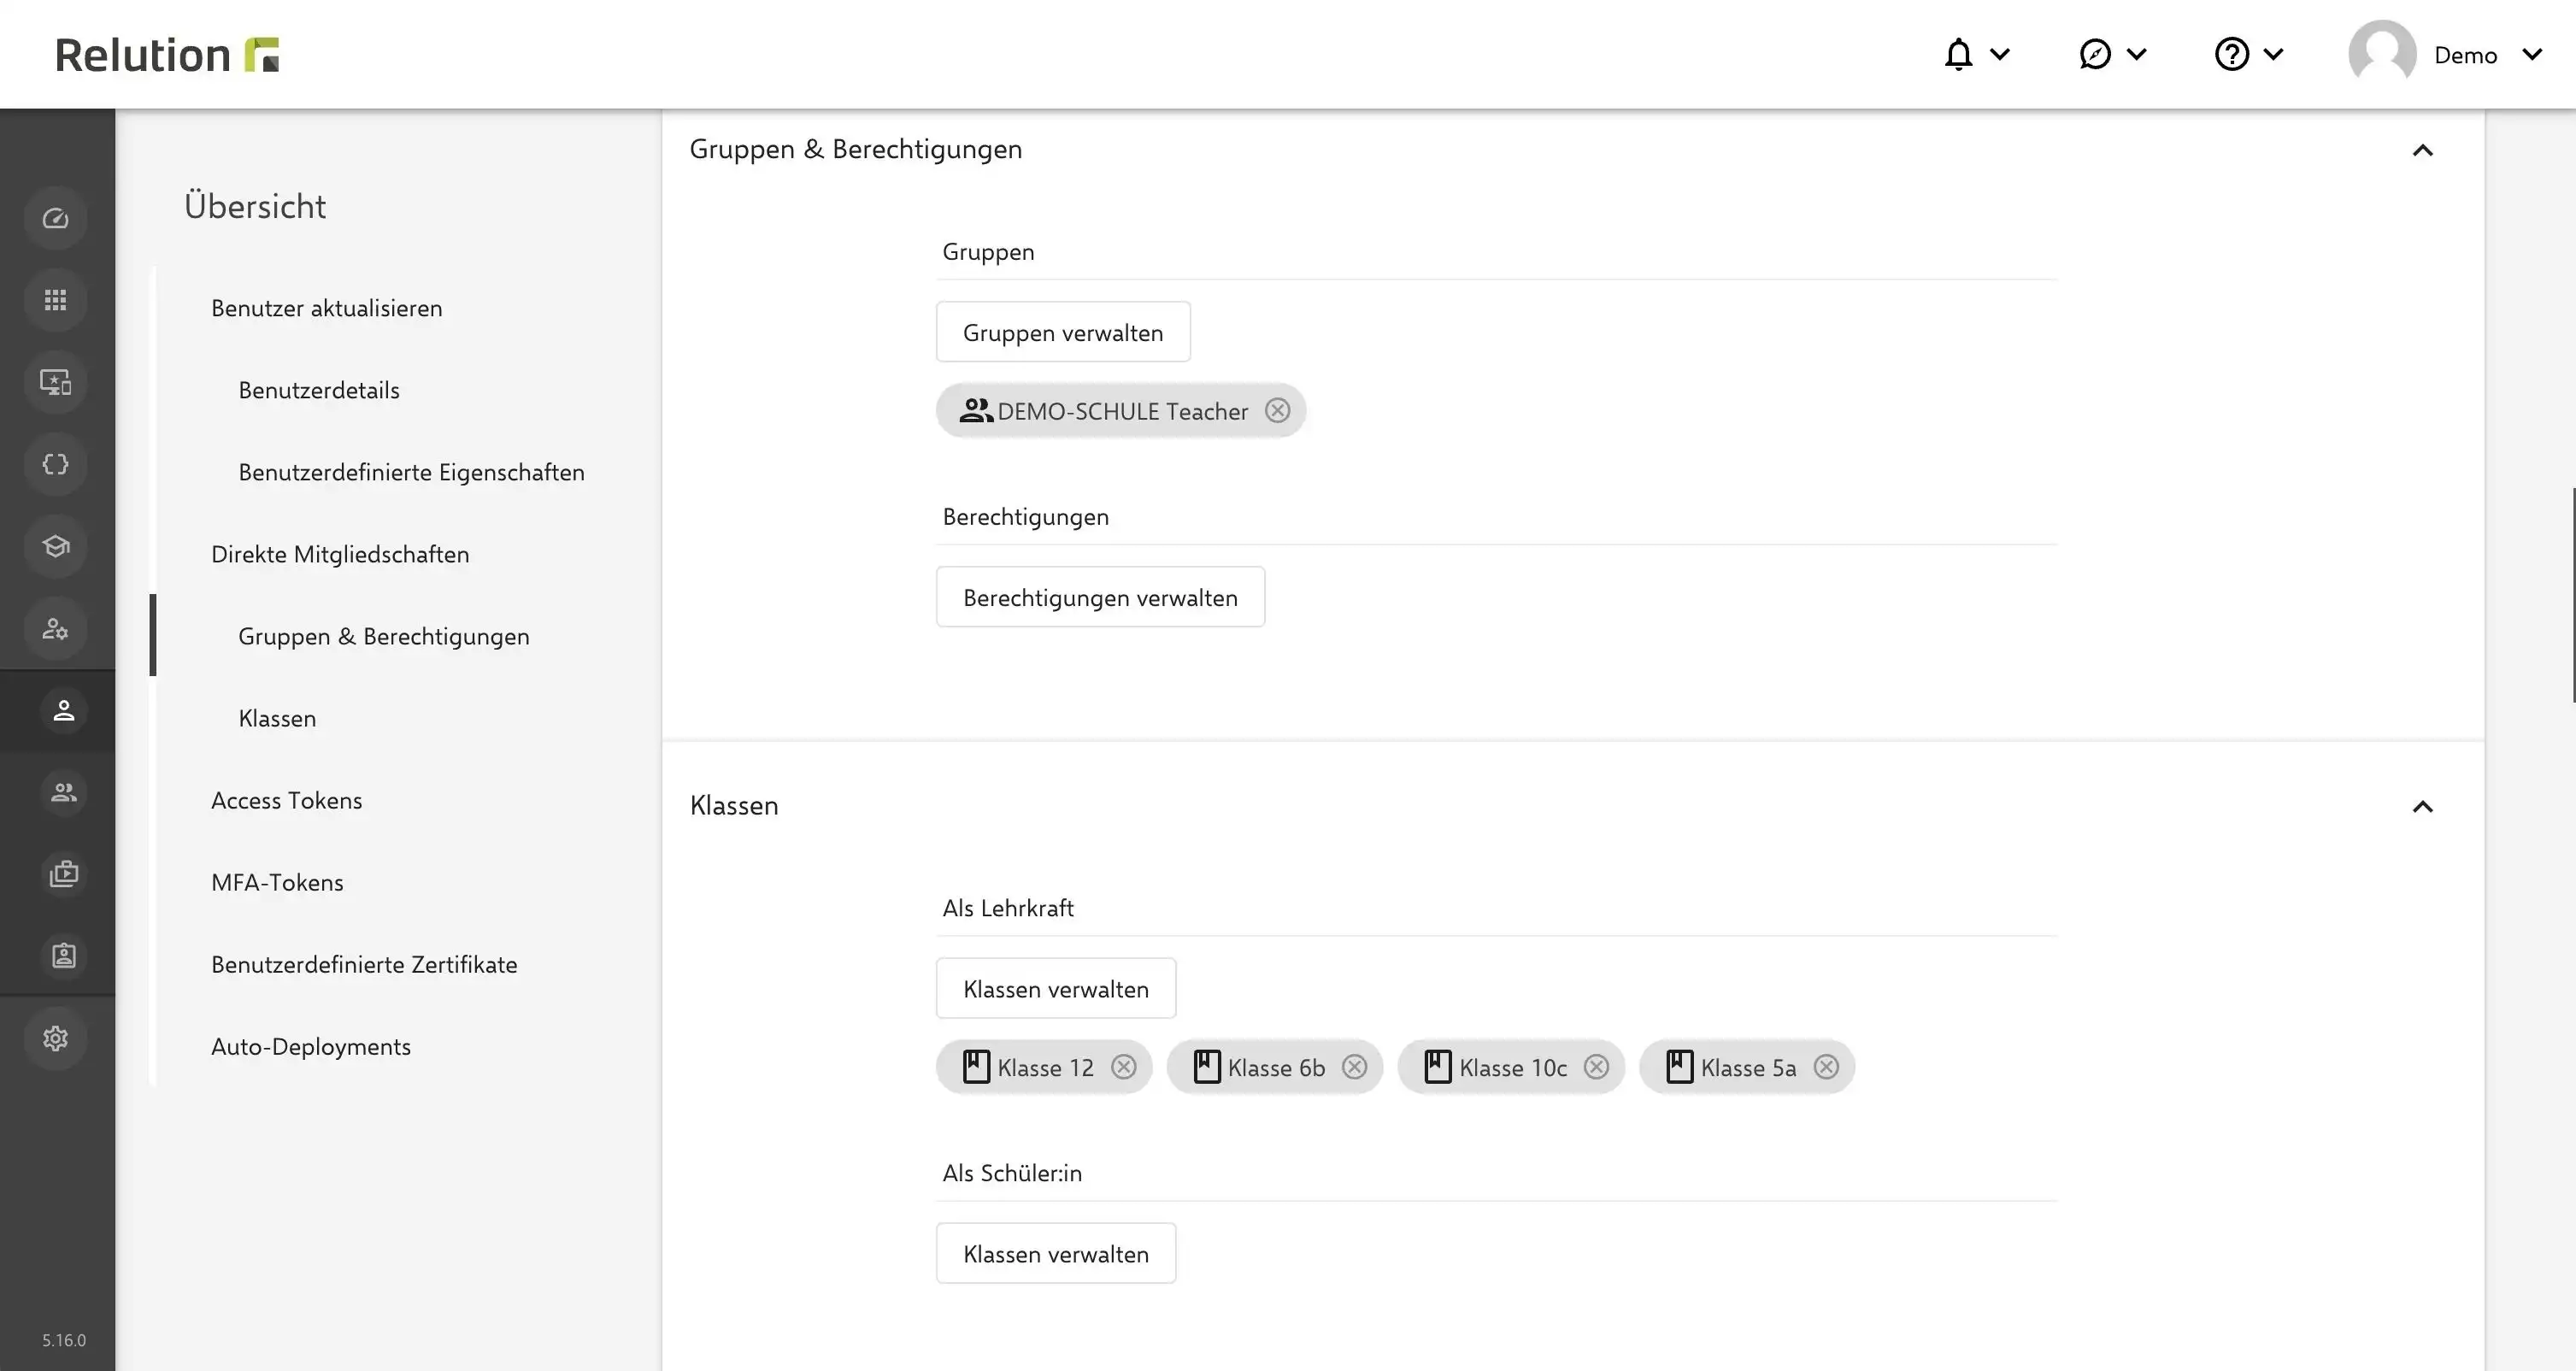Image resolution: width=2576 pixels, height=1371 pixels.
Task: Open the compass explore menu
Action: tap(2112, 54)
